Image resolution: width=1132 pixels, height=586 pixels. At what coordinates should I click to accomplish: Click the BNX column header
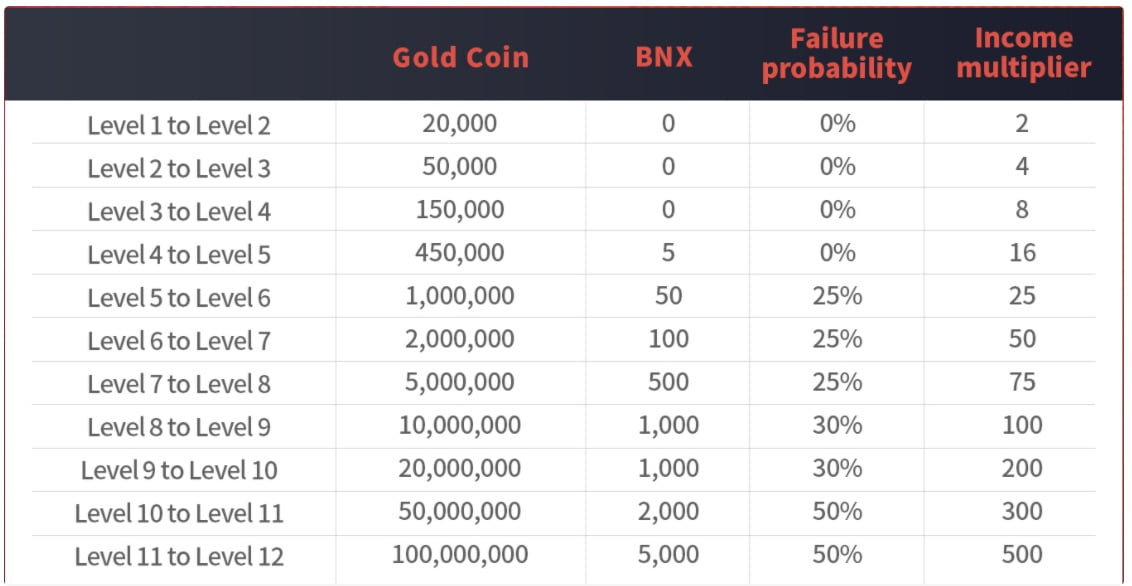pos(664,58)
